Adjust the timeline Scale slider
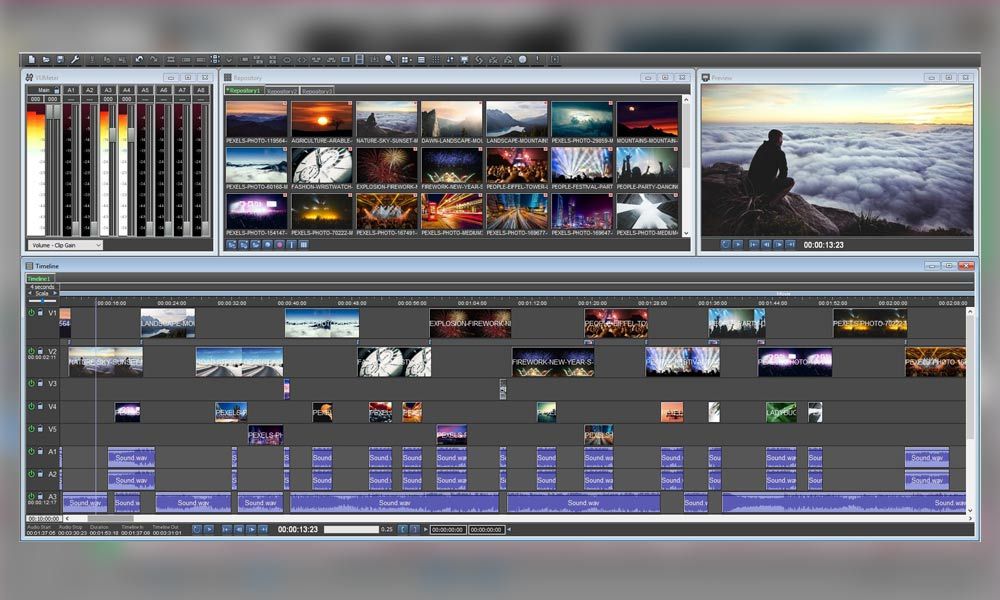Viewport: 1000px width, 600px height. coord(42,300)
